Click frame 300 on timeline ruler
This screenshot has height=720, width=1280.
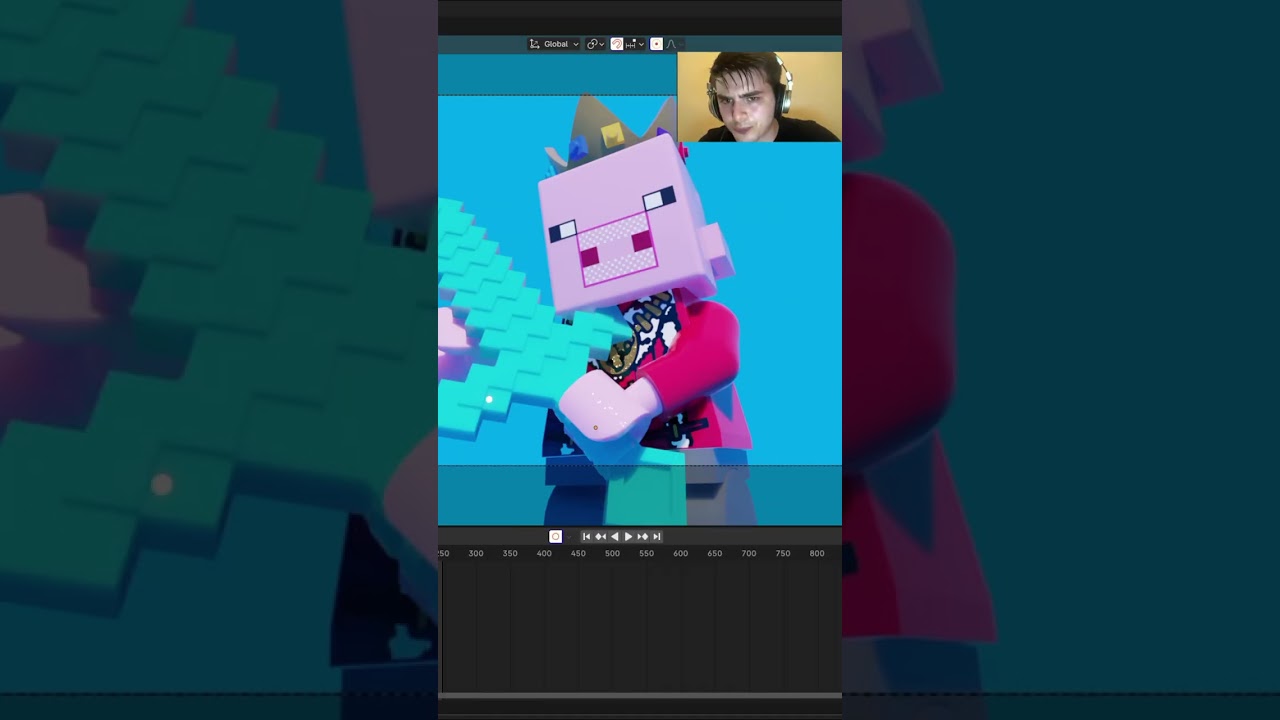click(x=476, y=553)
